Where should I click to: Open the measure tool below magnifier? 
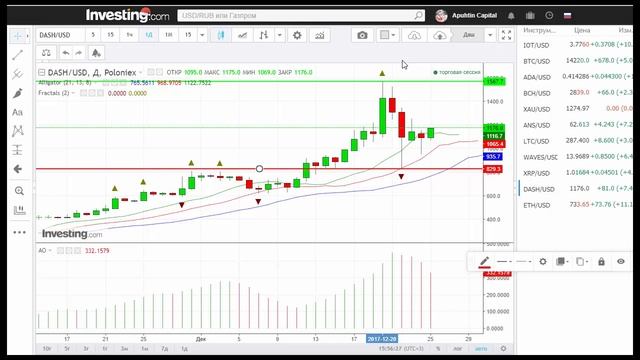[x=19, y=210]
